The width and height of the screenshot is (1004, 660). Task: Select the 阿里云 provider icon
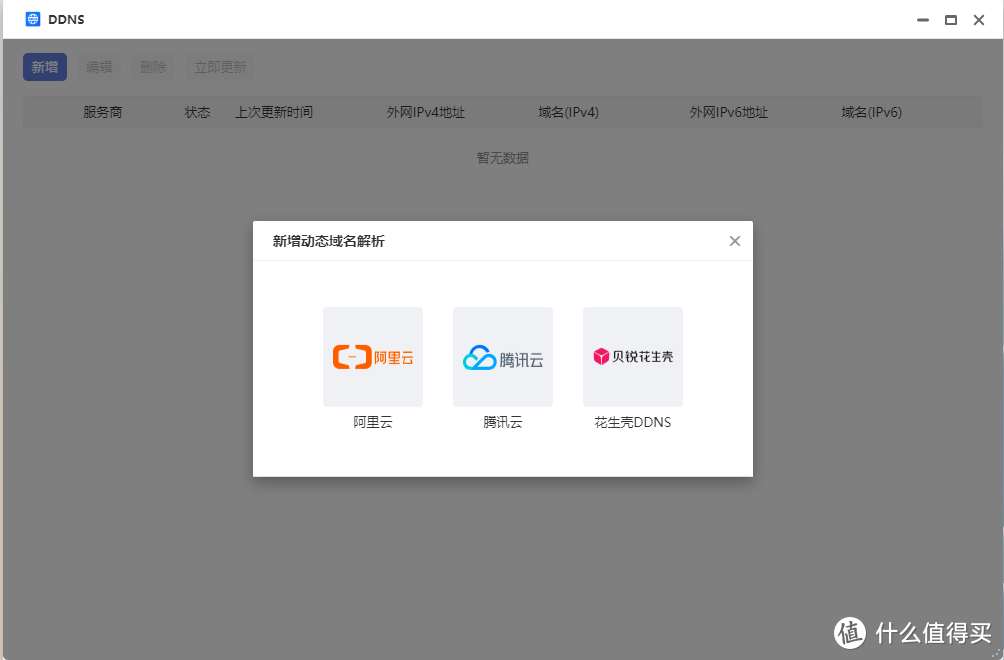coord(372,356)
